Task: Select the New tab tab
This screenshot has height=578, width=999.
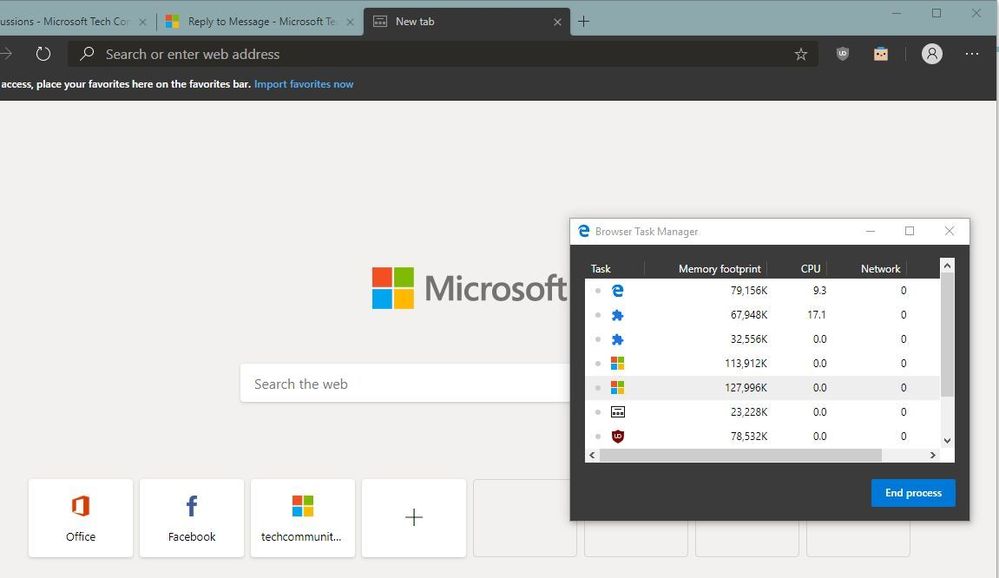Action: (x=466, y=22)
